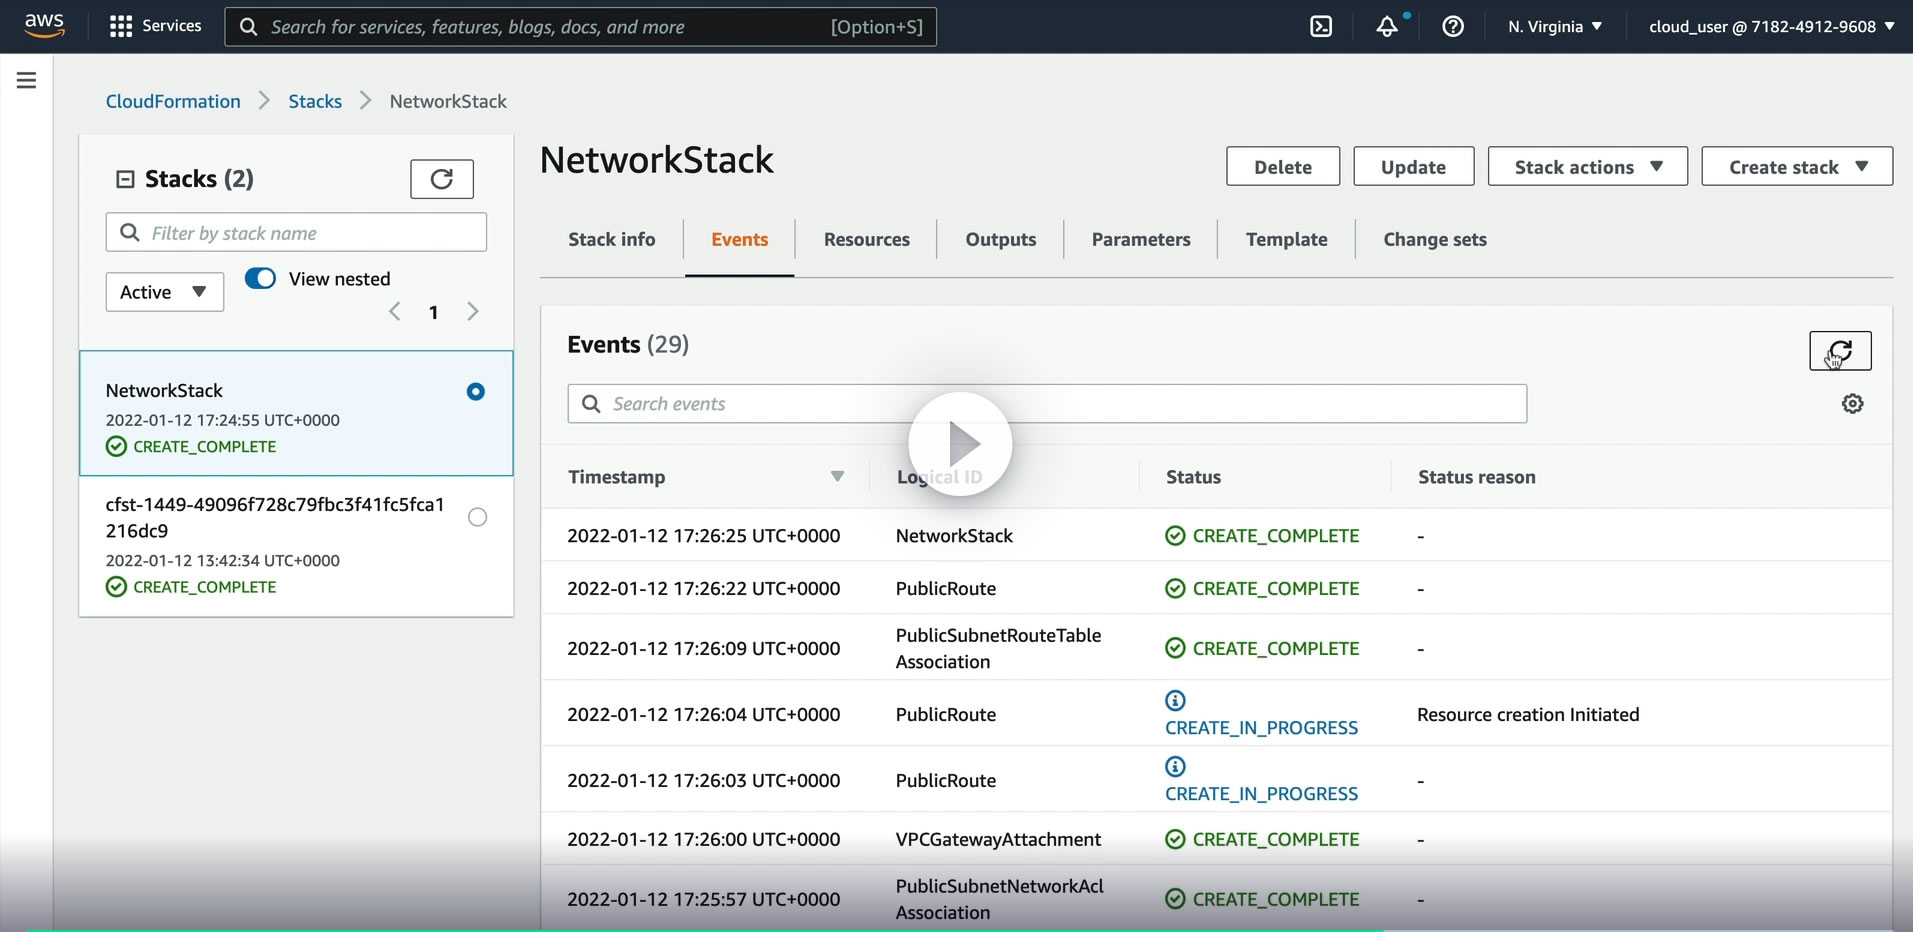Open Events table settings gear
The image size is (1913, 932).
coord(1852,404)
